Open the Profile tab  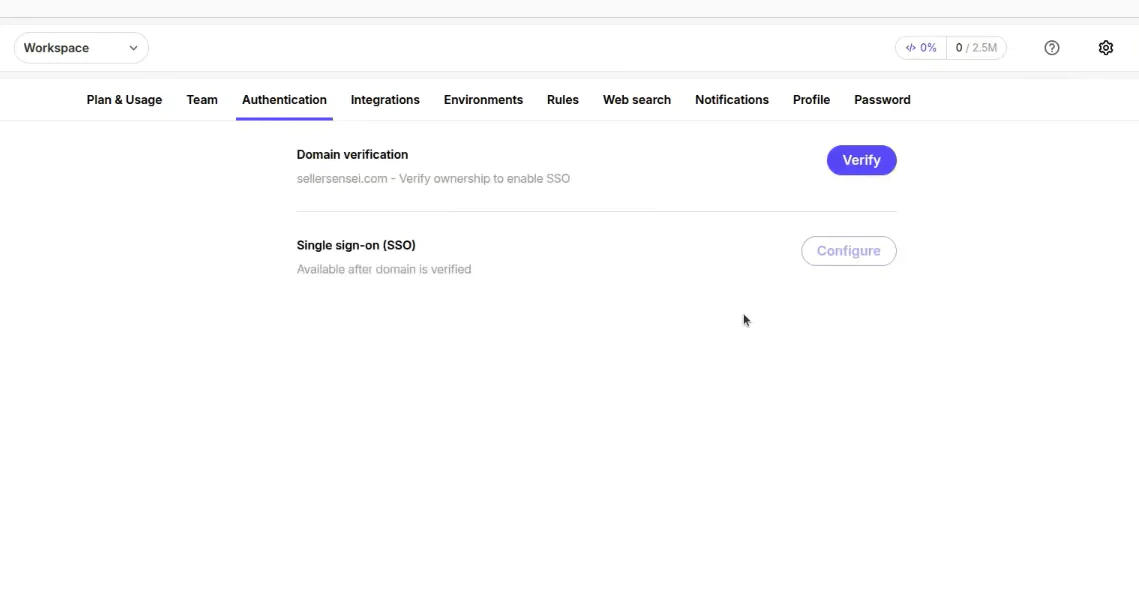[811, 100]
